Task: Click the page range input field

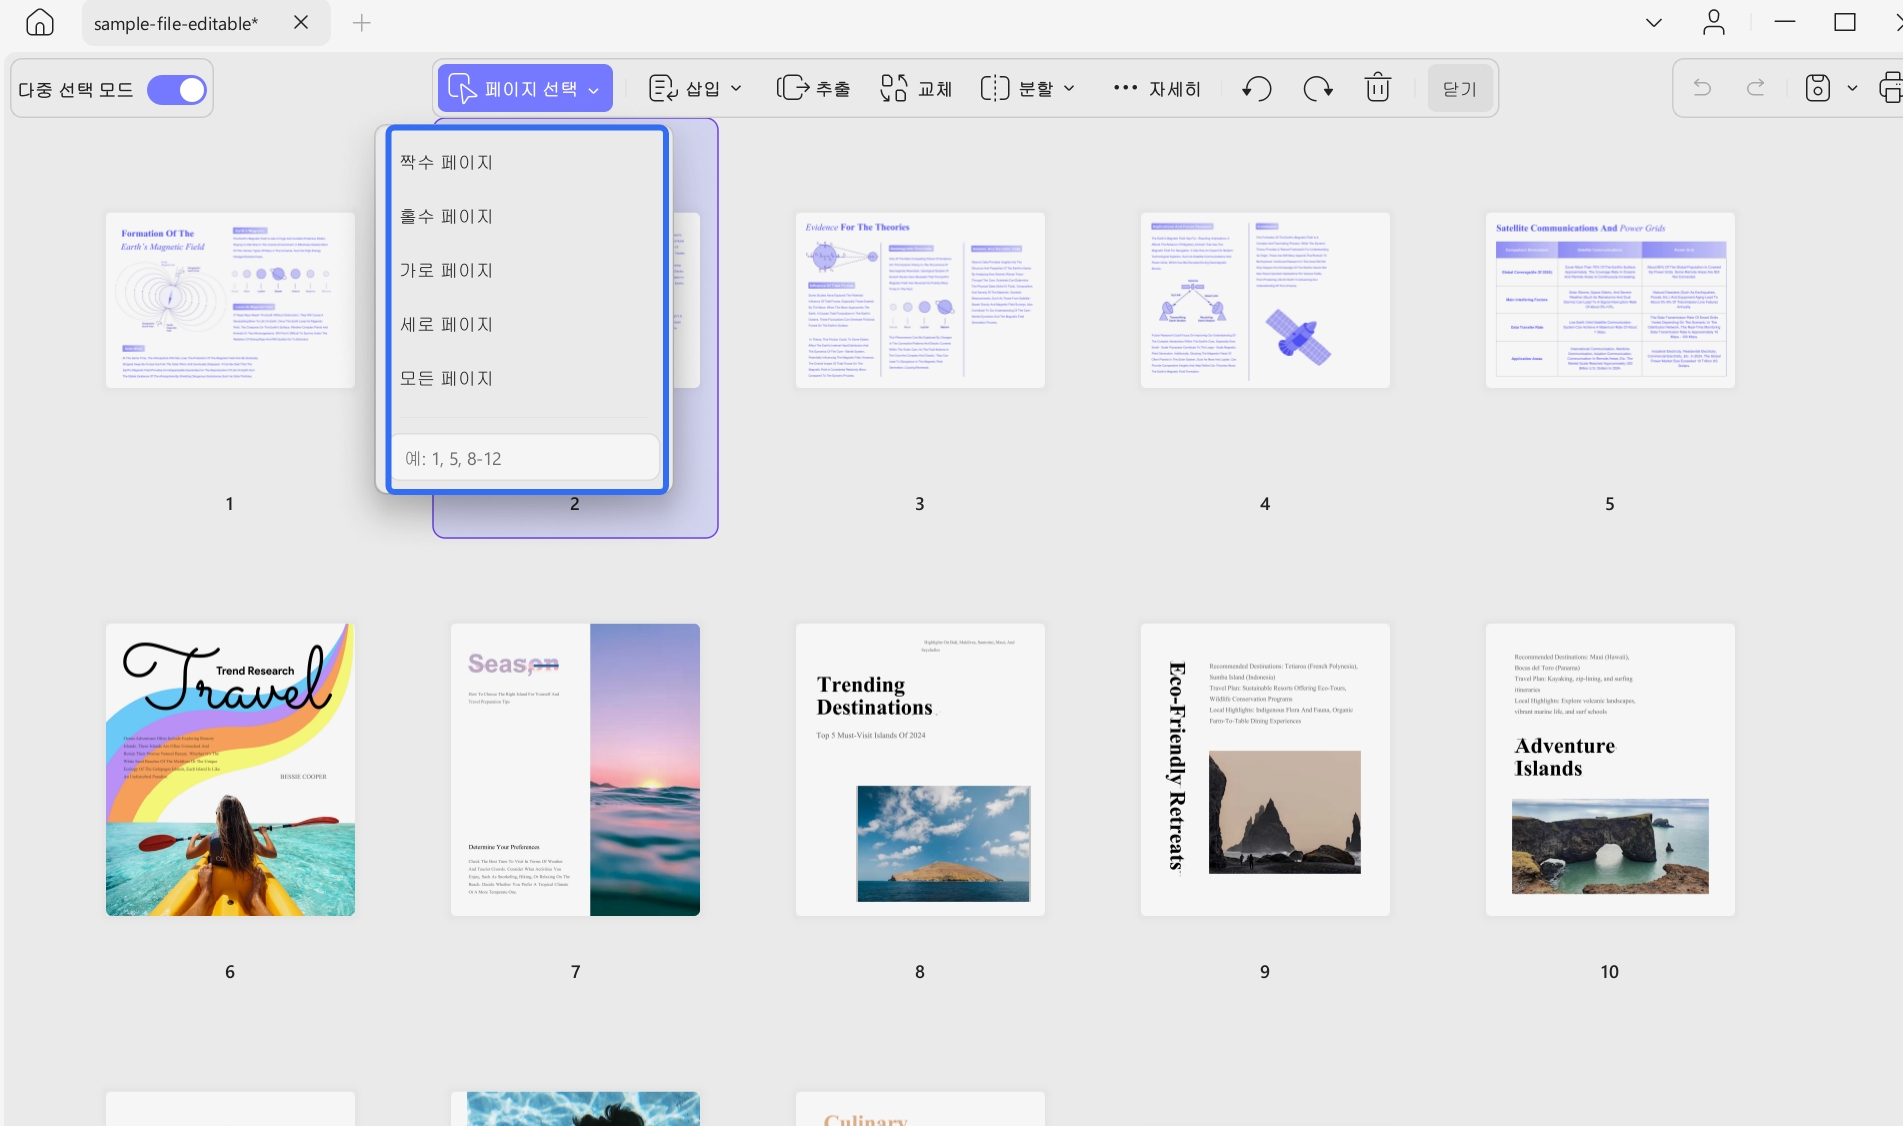Action: tap(525, 459)
